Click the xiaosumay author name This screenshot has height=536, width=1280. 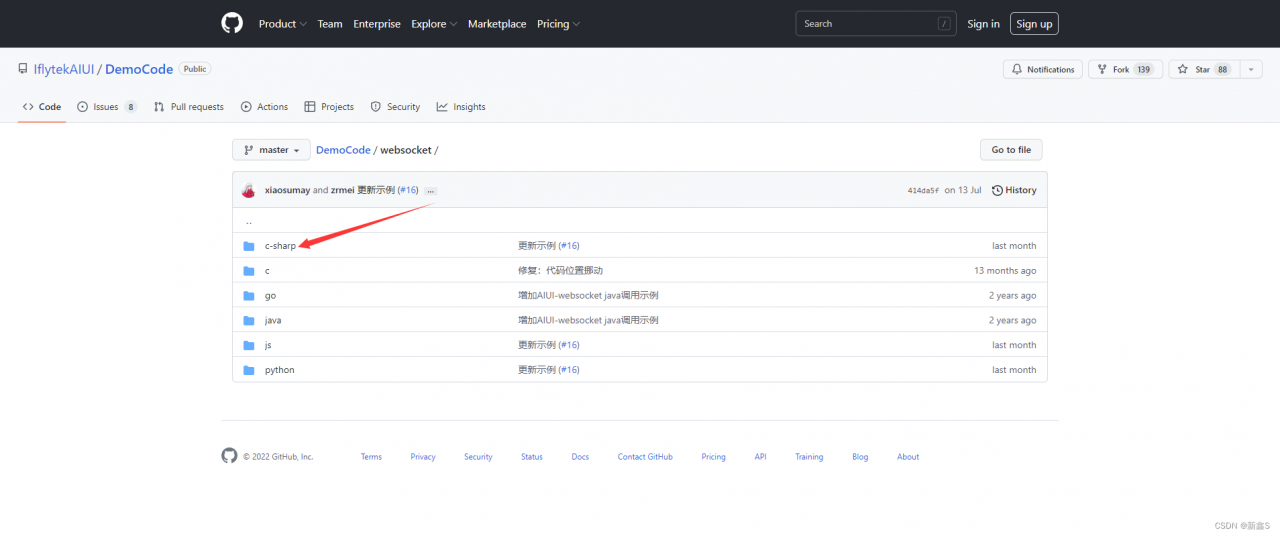click(287, 190)
